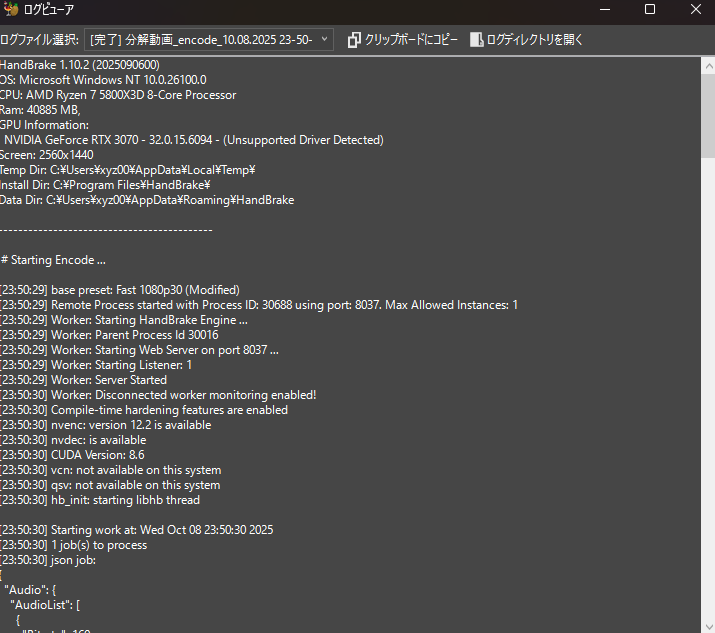
Task: Minimize the log viewer window
Action: [x=604, y=10]
